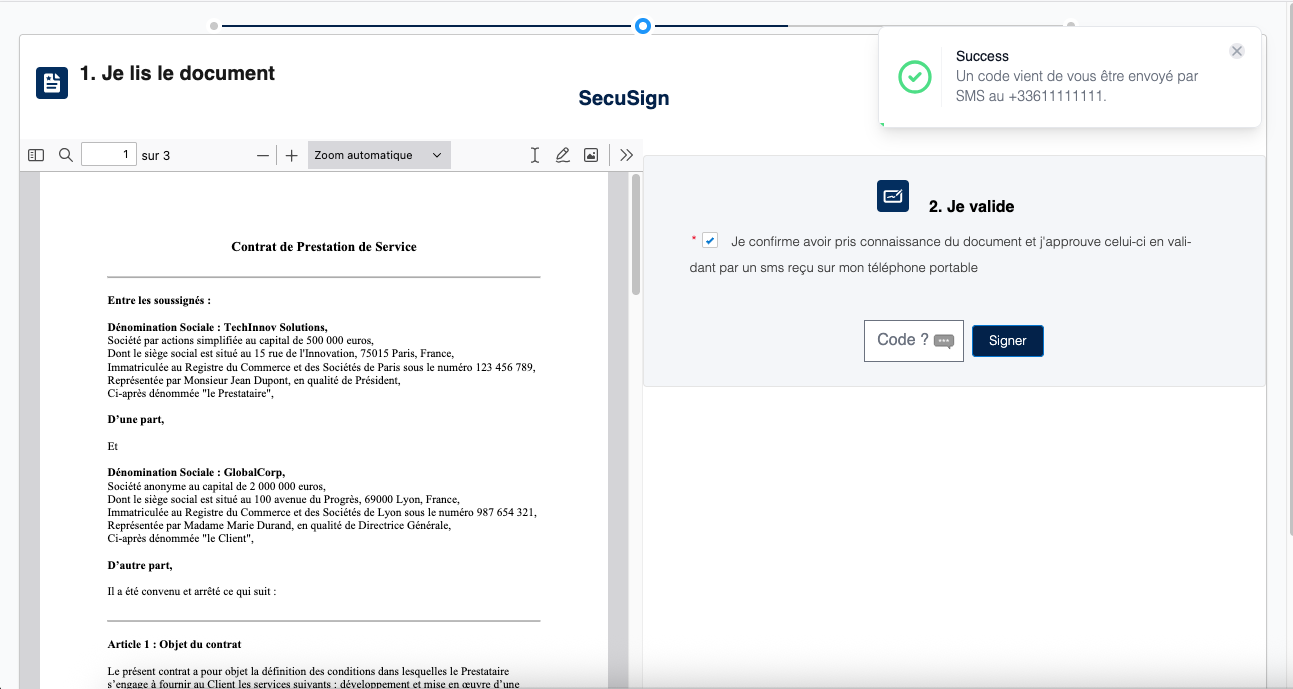Open the find-in-document search icon
The image size is (1293, 689).
[66, 155]
